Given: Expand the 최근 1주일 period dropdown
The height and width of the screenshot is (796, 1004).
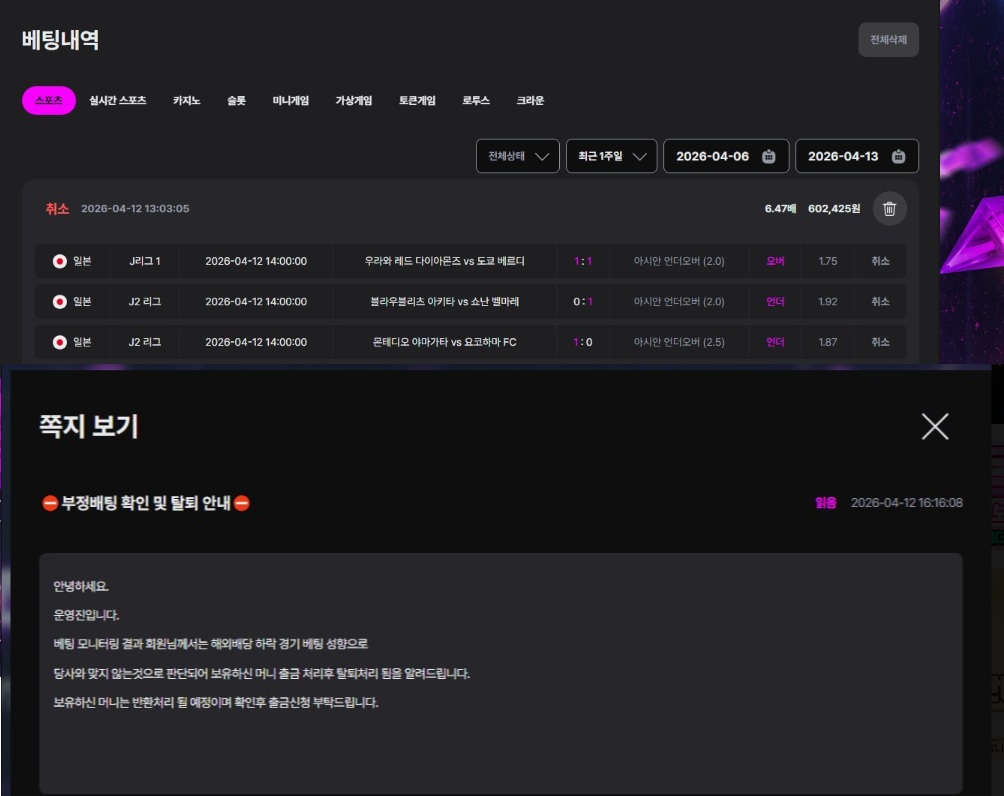Looking at the screenshot, I should pyautogui.click(x=611, y=156).
